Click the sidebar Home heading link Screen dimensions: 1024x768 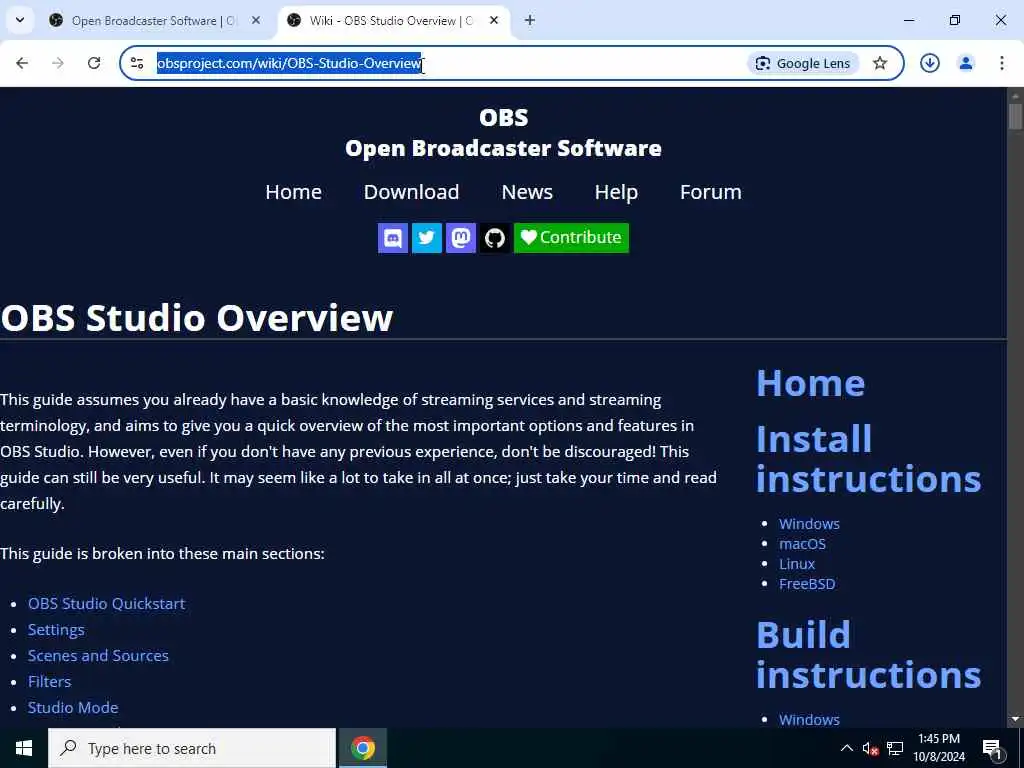[x=810, y=383]
